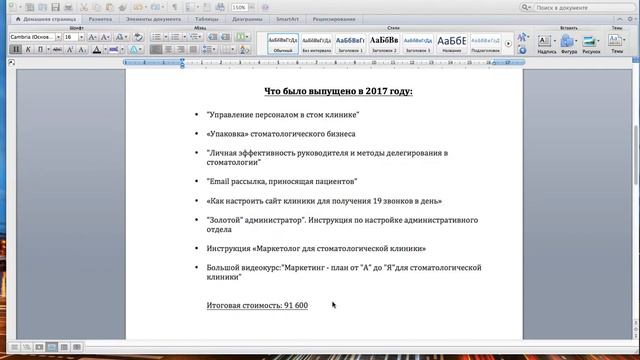Click the increase indent icon

tap(225, 37)
